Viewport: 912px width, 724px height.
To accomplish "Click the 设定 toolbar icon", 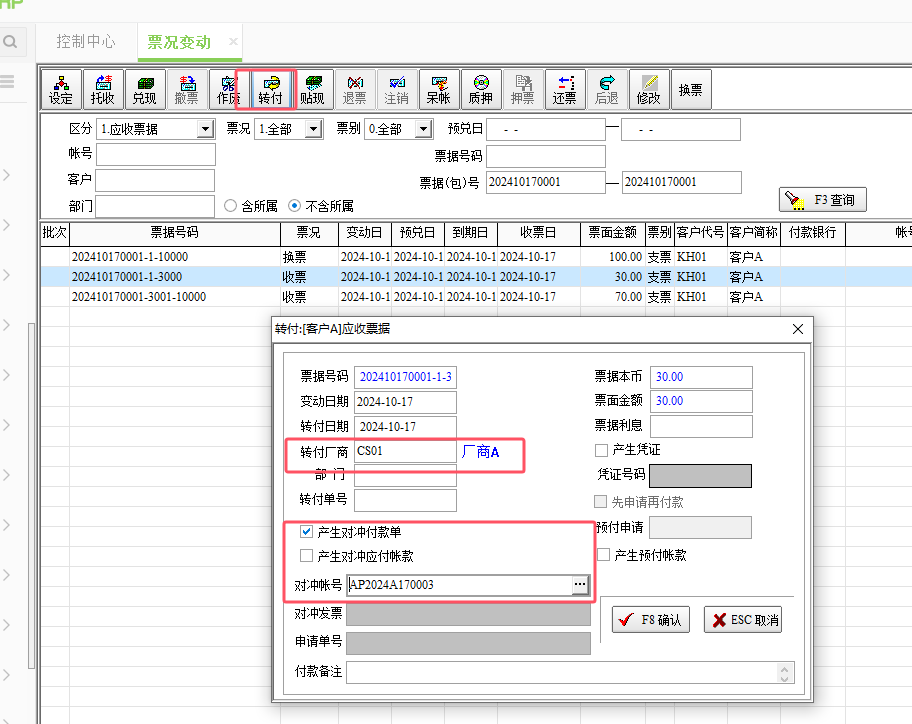I will [61, 89].
